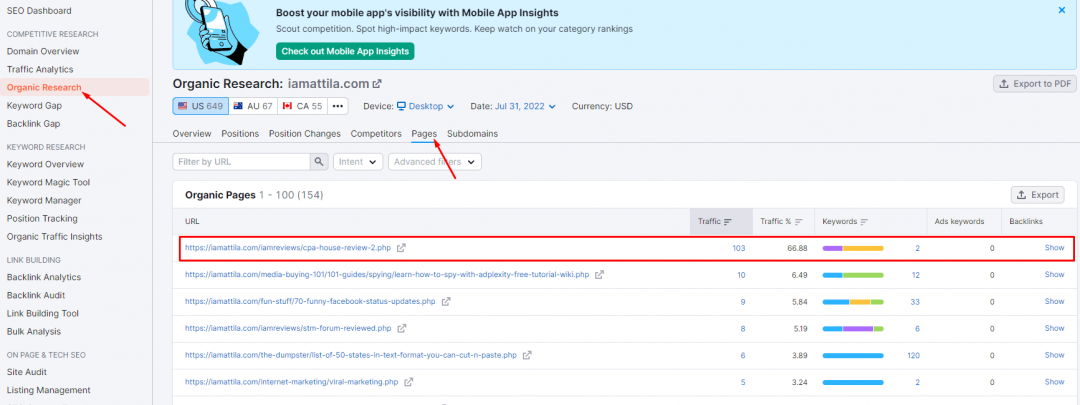Sort by Keywords column icon
This screenshot has width=1080, height=405.
pyautogui.click(x=863, y=221)
